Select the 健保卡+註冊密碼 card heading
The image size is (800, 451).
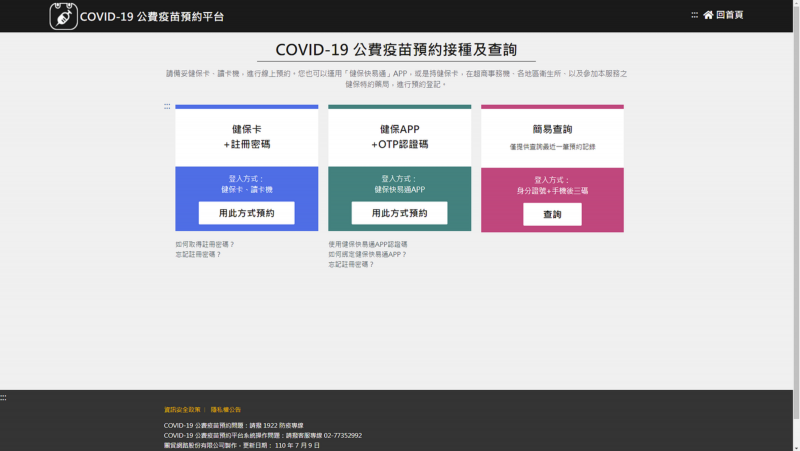(x=246, y=137)
